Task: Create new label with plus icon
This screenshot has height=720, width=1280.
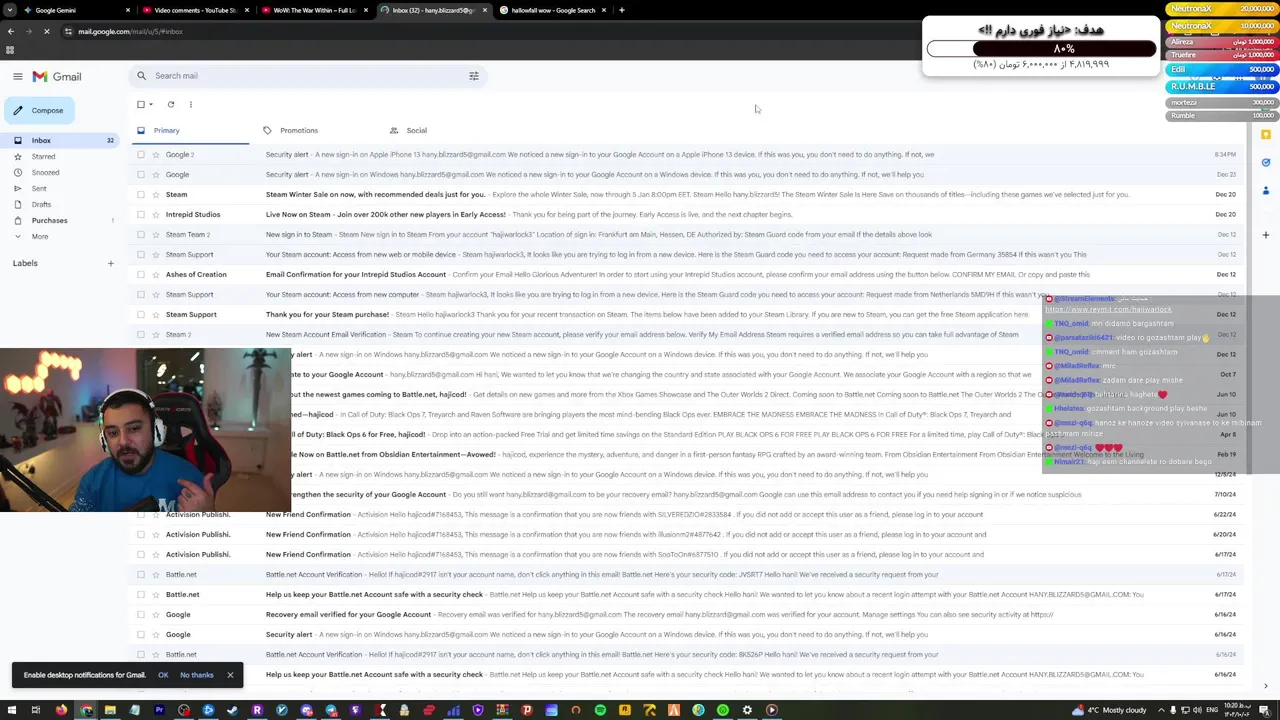Action: coord(111,264)
